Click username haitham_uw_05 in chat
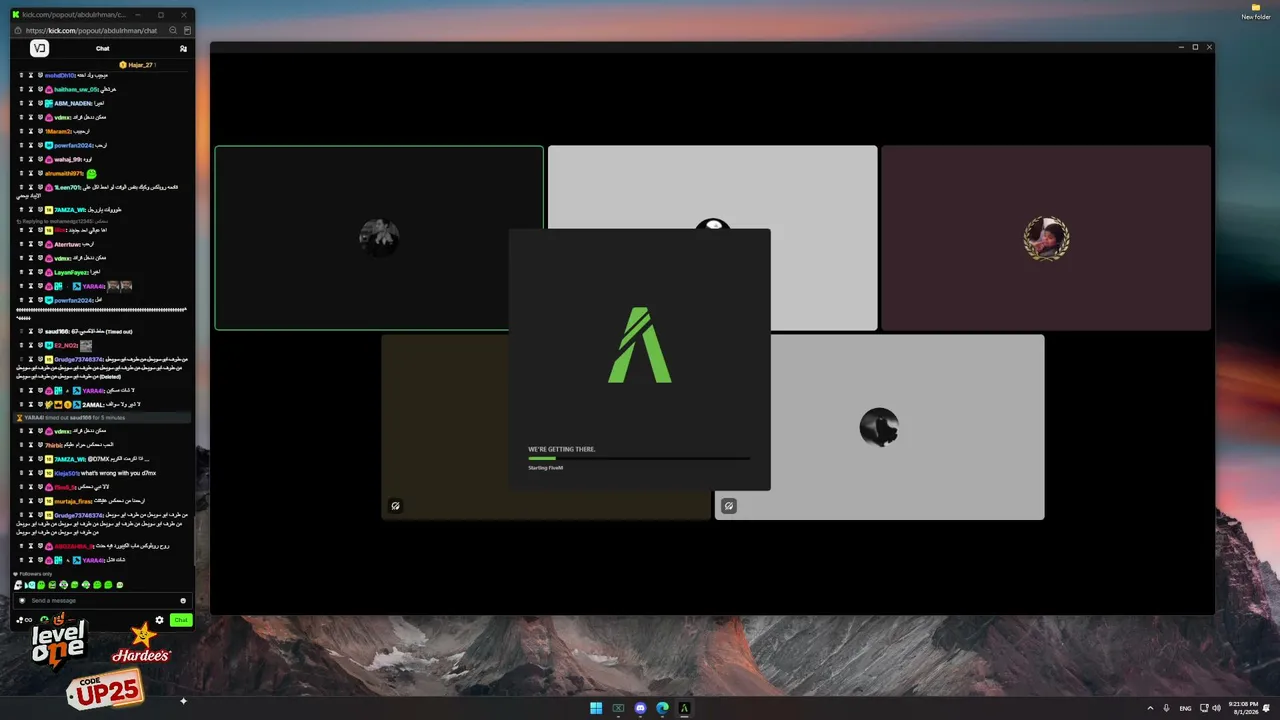1280x720 pixels. (76, 90)
